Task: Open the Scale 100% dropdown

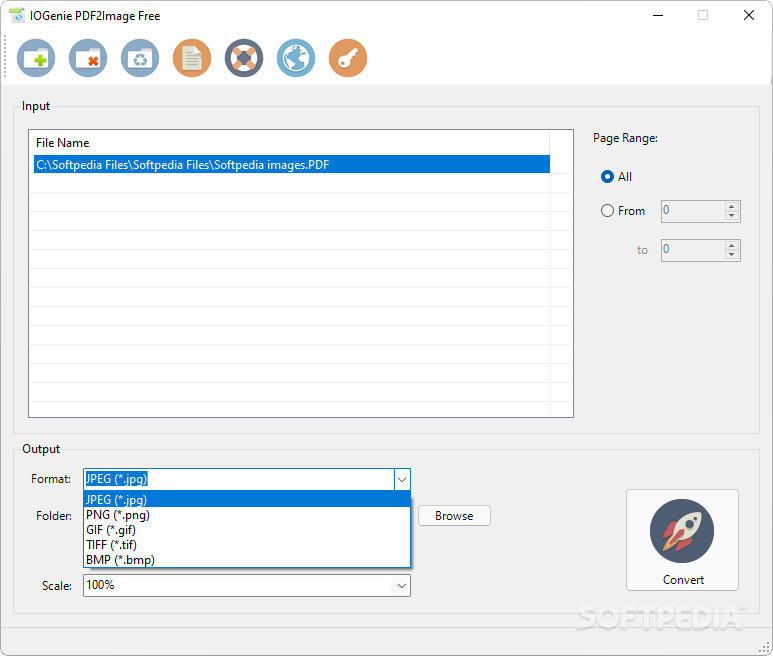Action: click(x=246, y=586)
